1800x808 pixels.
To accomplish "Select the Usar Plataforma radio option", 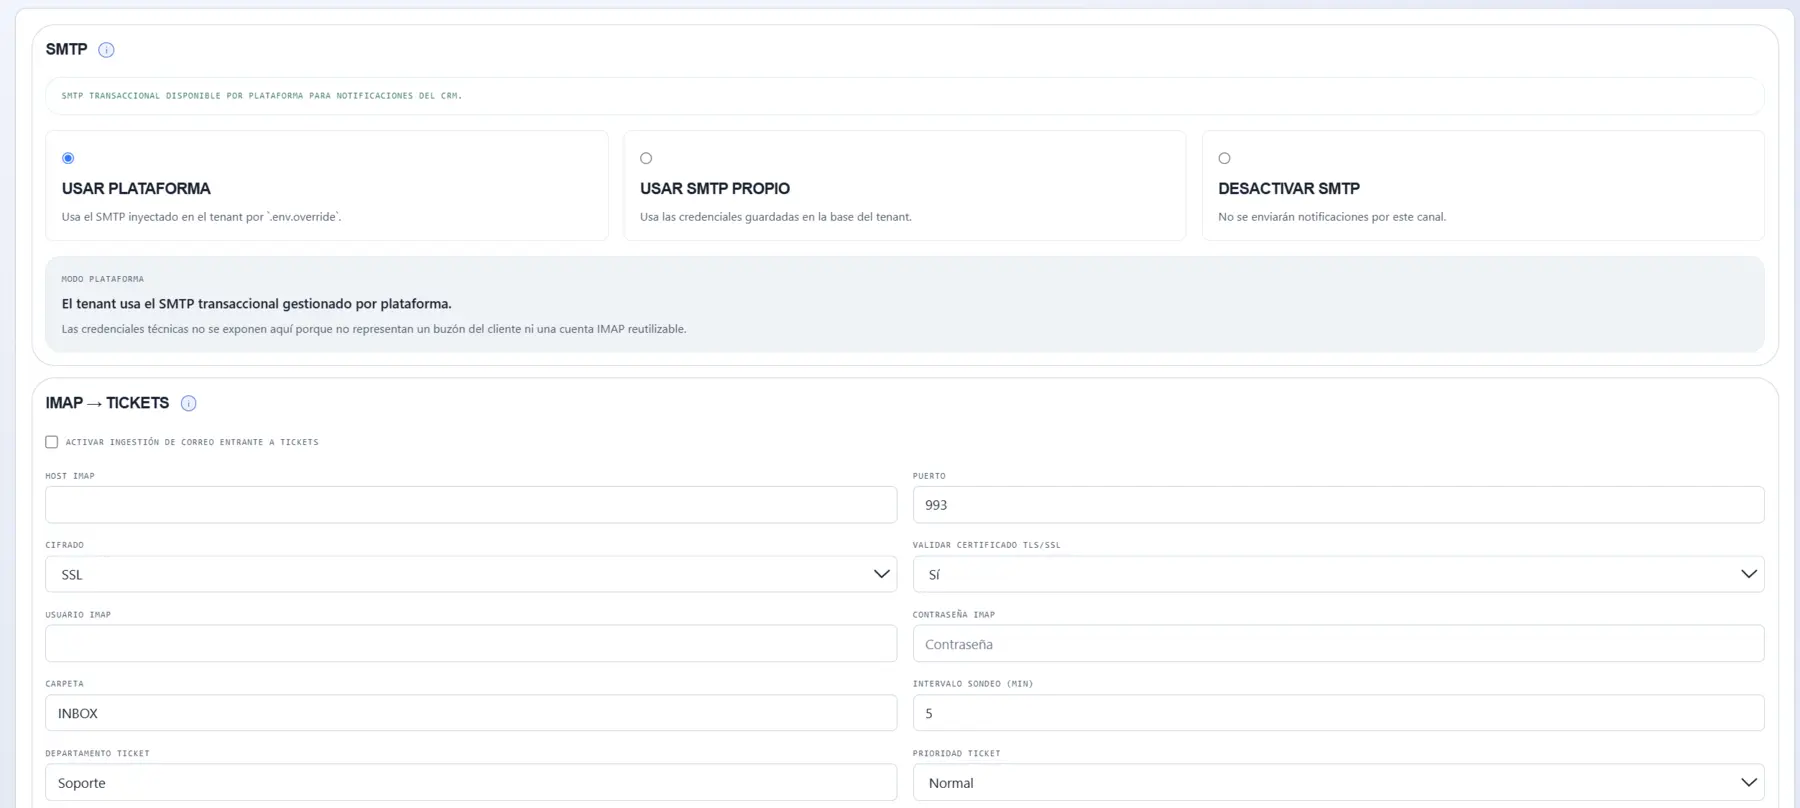I will [x=68, y=158].
